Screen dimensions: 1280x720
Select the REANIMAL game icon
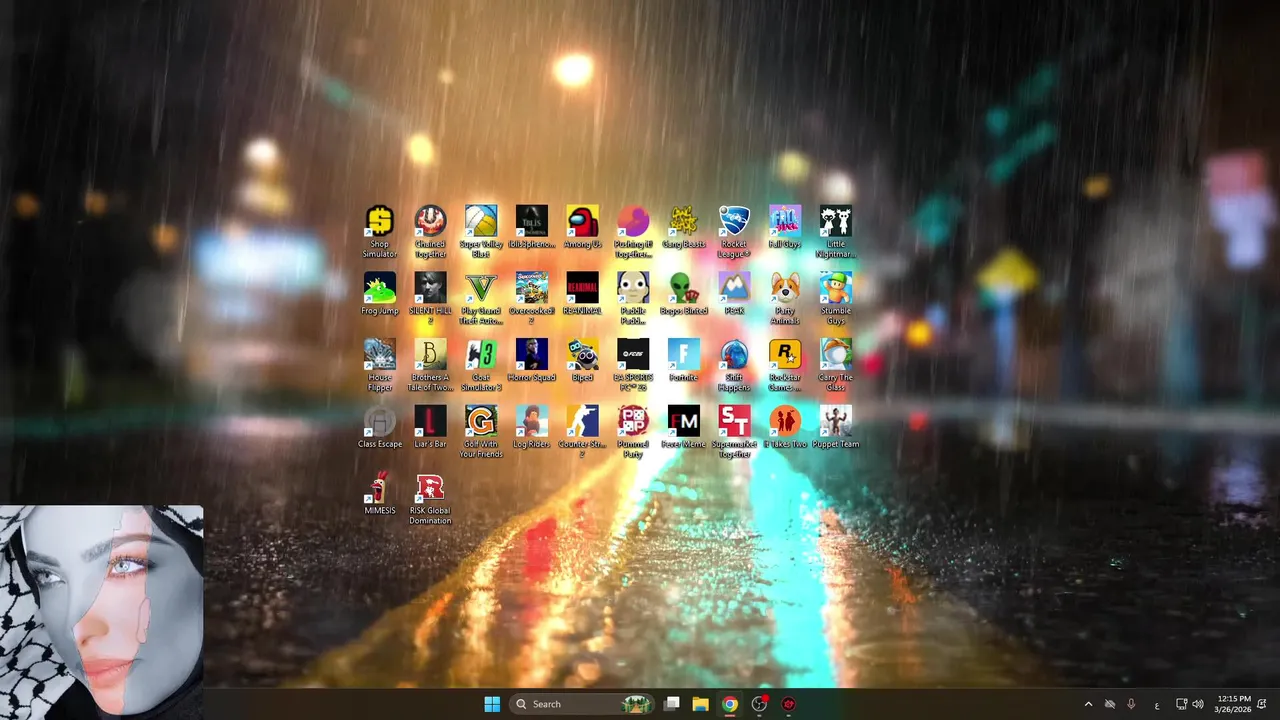click(582, 288)
